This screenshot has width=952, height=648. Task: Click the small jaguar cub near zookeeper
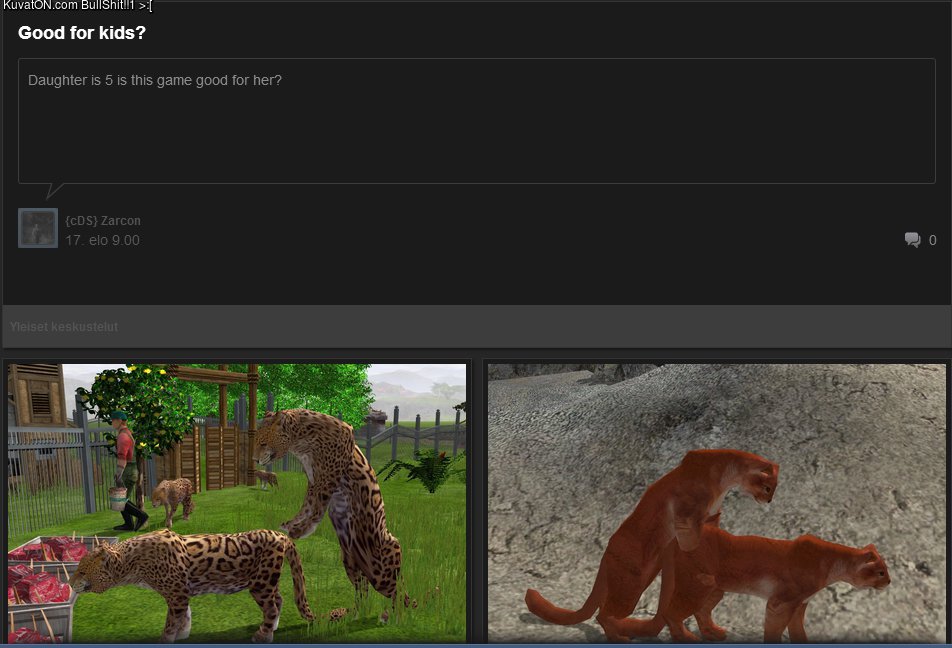(x=172, y=495)
